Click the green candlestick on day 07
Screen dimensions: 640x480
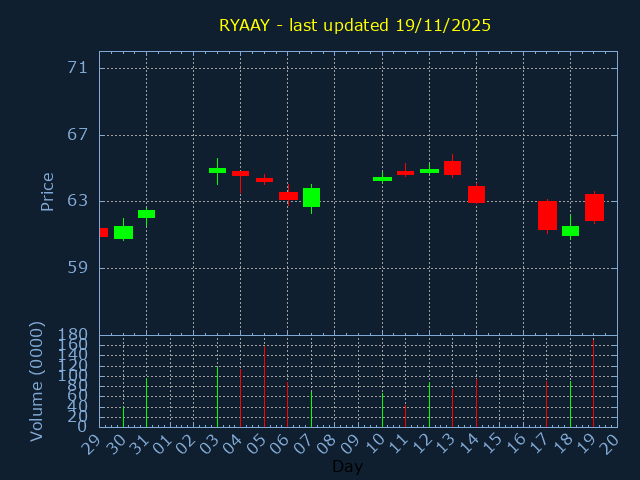tap(311, 197)
